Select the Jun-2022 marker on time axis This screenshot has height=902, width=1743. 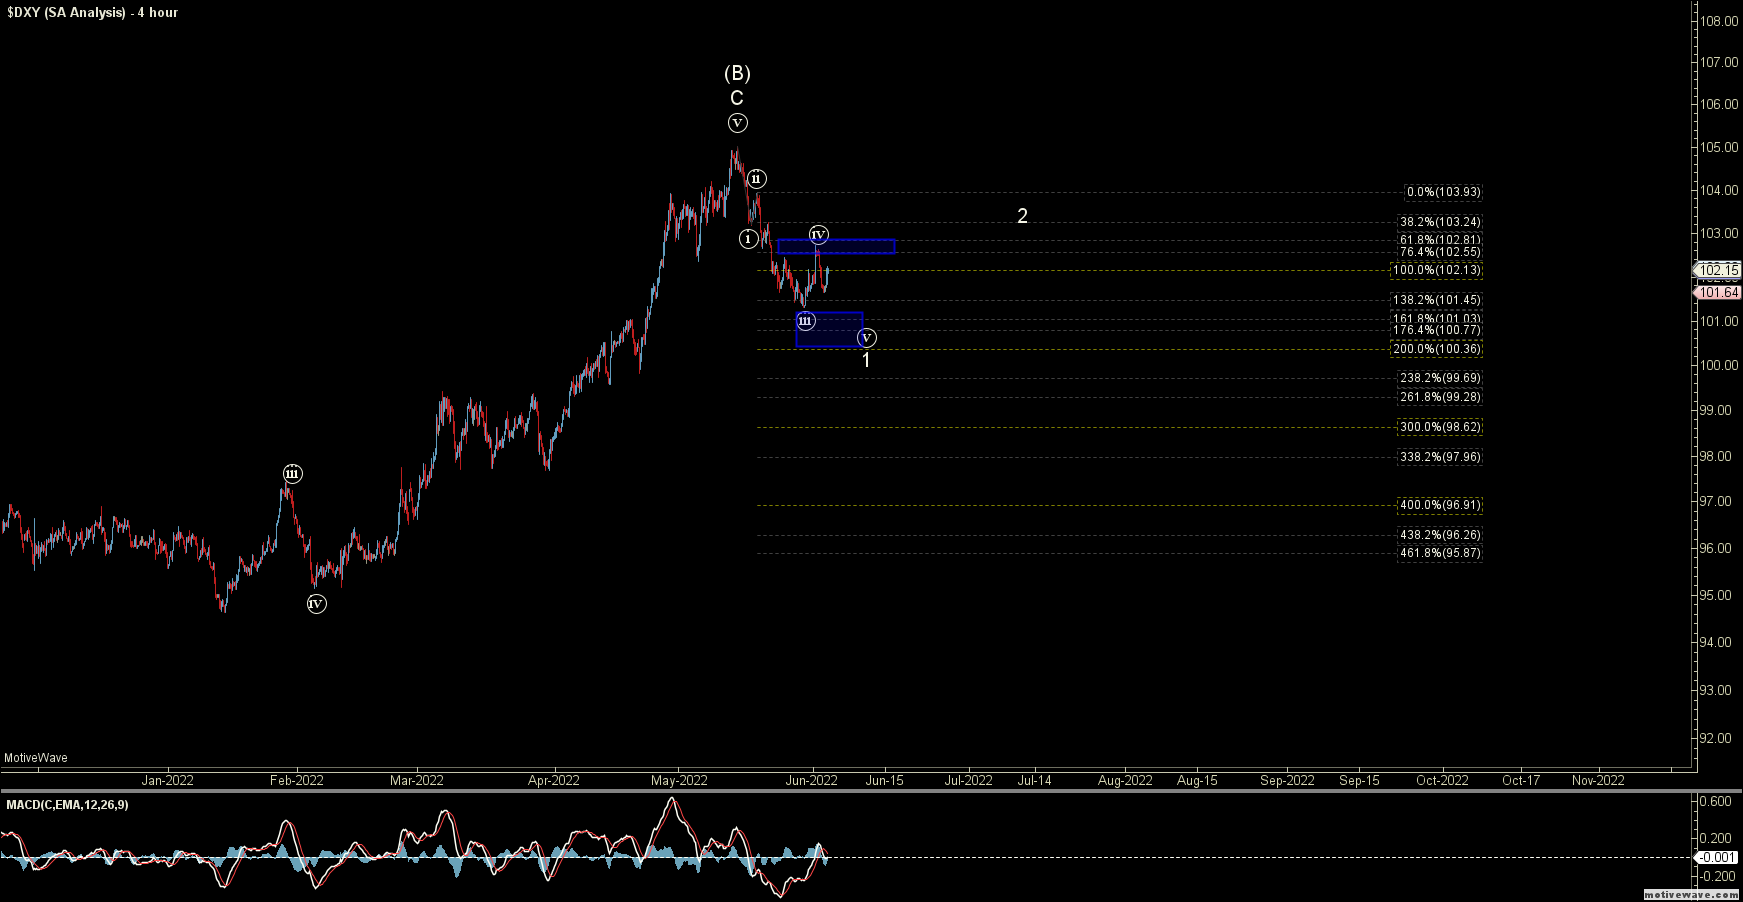tap(812, 781)
